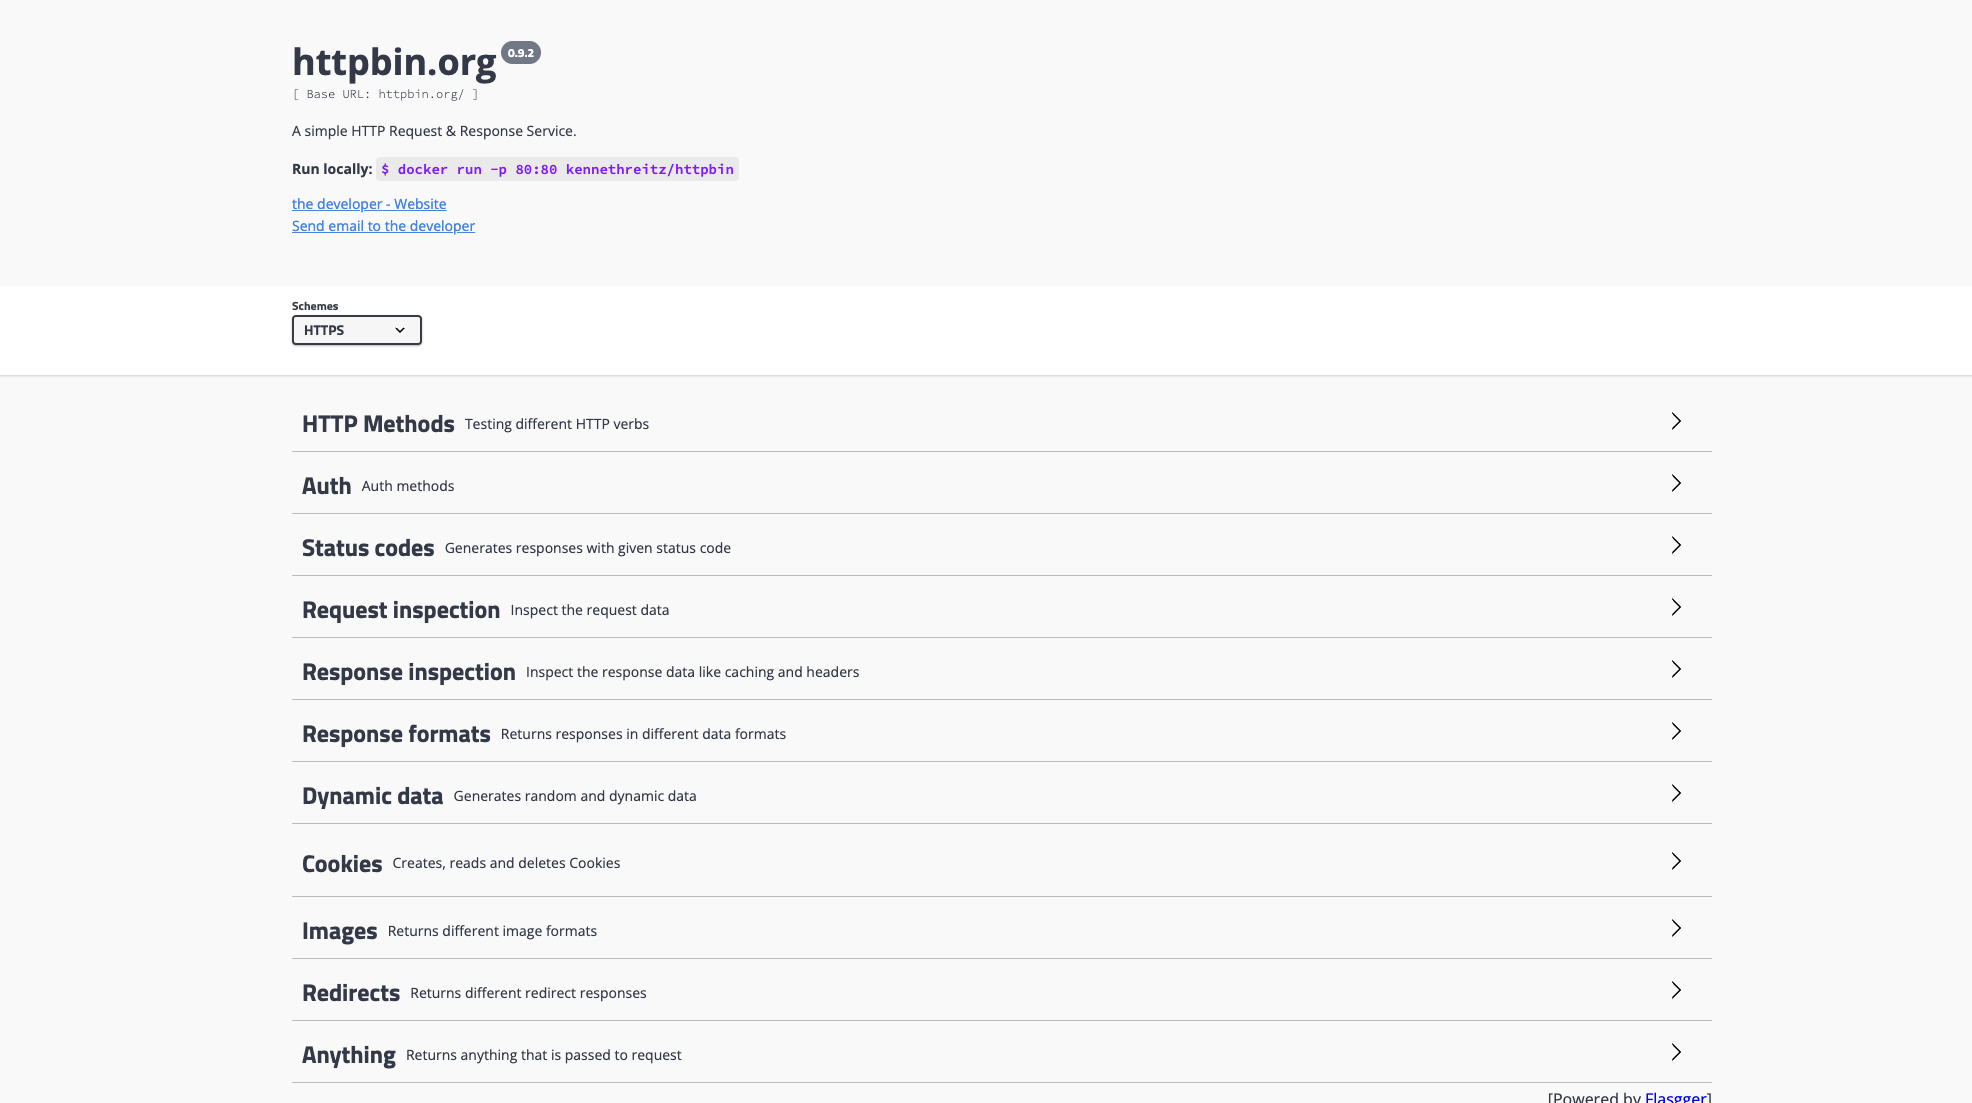Click the Response inspection chevron icon
Viewport: 1972px width, 1103px height.
(x=1676, y=670)
